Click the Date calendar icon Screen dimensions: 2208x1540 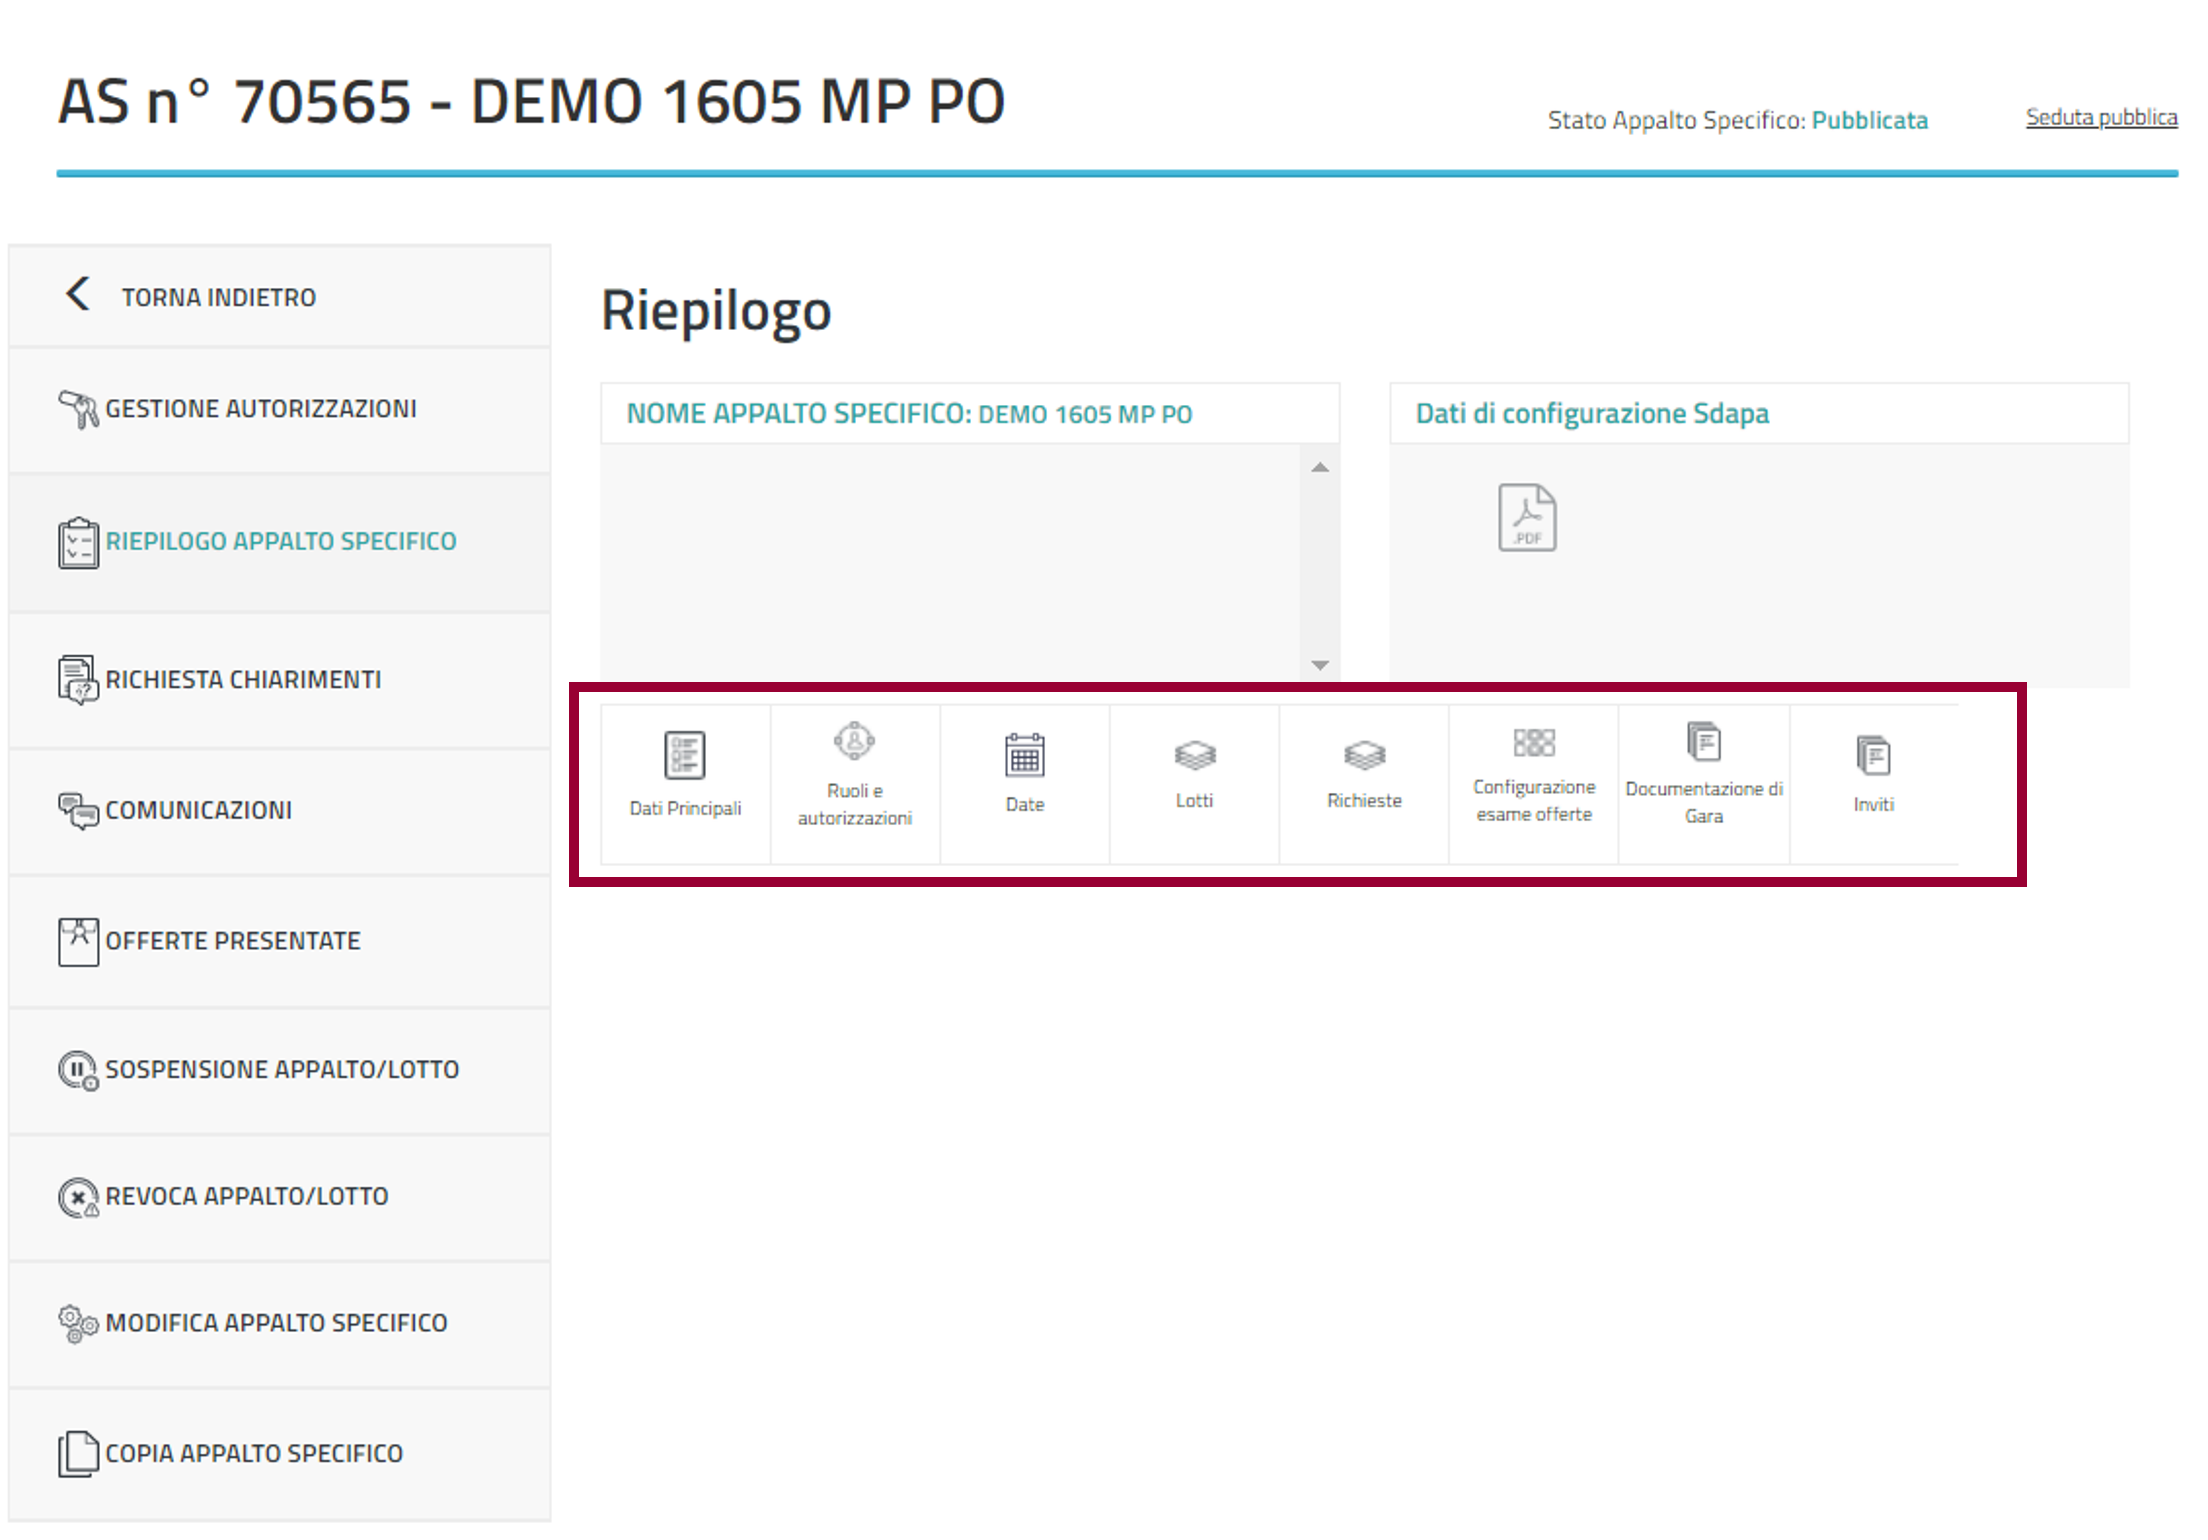(x=1024, y=755)
